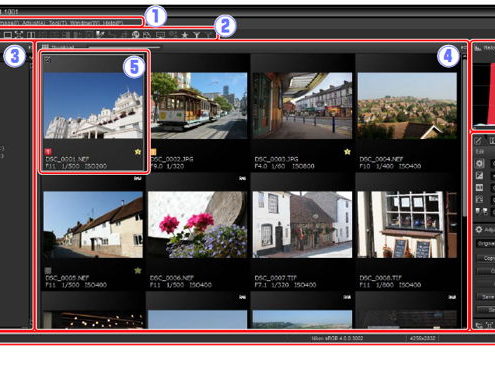The height and width of the screenshot is (365, 495).
Task: Tick the checkbox on the DSC_0001.NEF thumbnail
Action: pos(48,60)
